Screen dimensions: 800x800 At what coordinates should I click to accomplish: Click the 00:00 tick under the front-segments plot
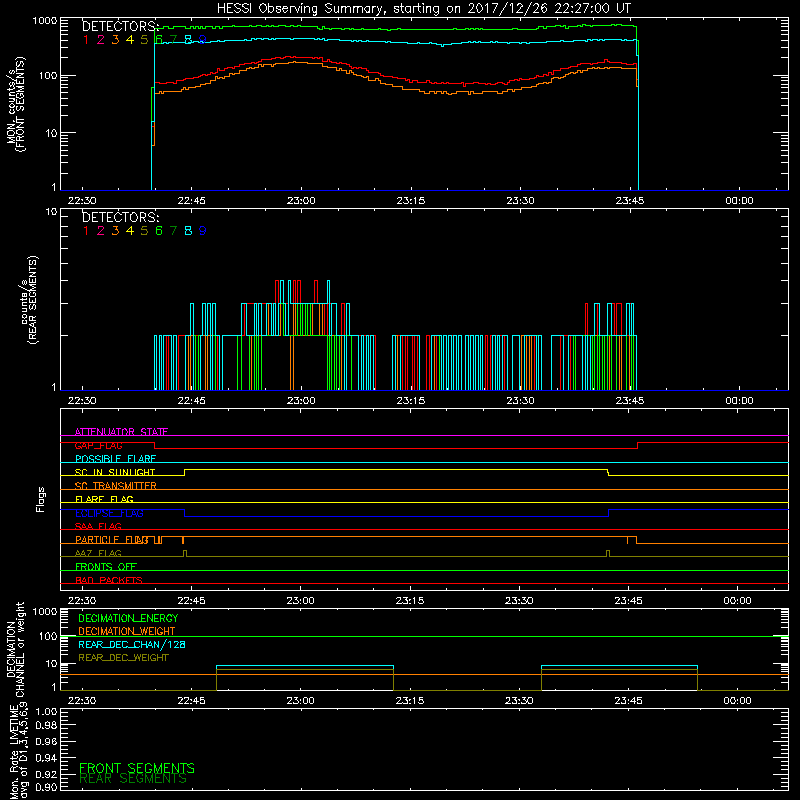pyautogui.click(x=739, y=201)
